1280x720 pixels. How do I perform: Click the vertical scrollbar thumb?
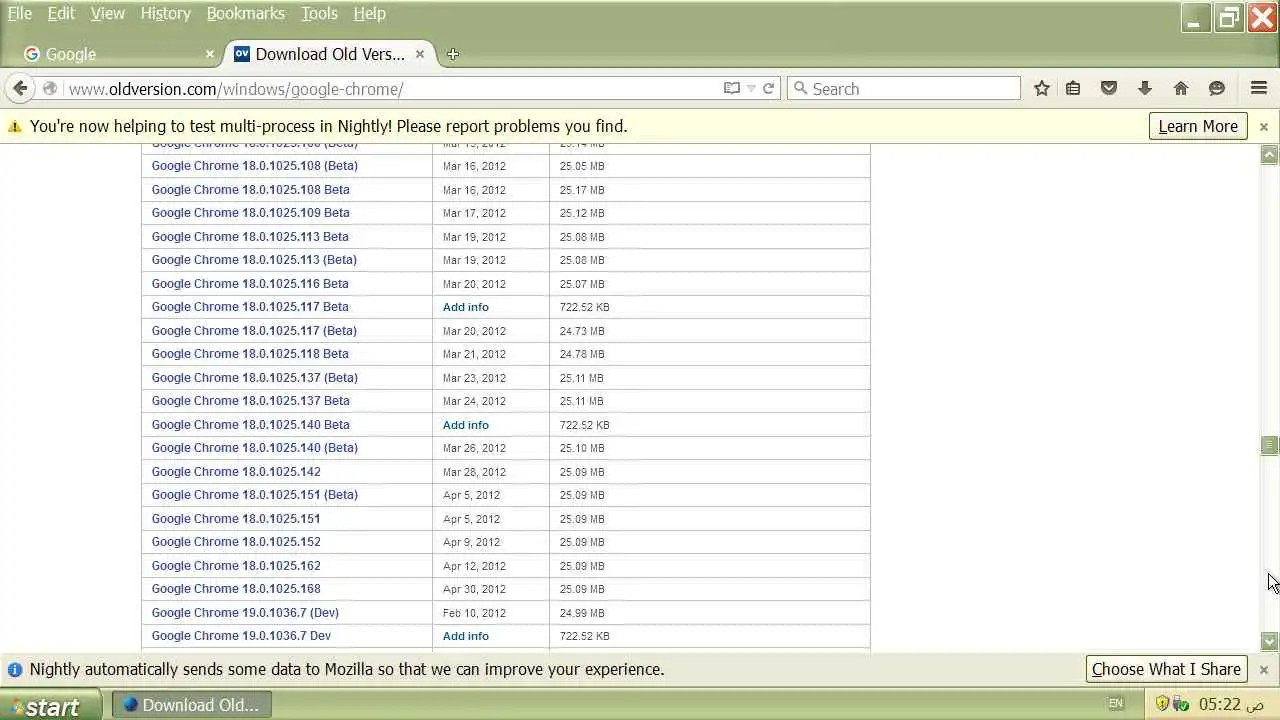pos(1270,445)
